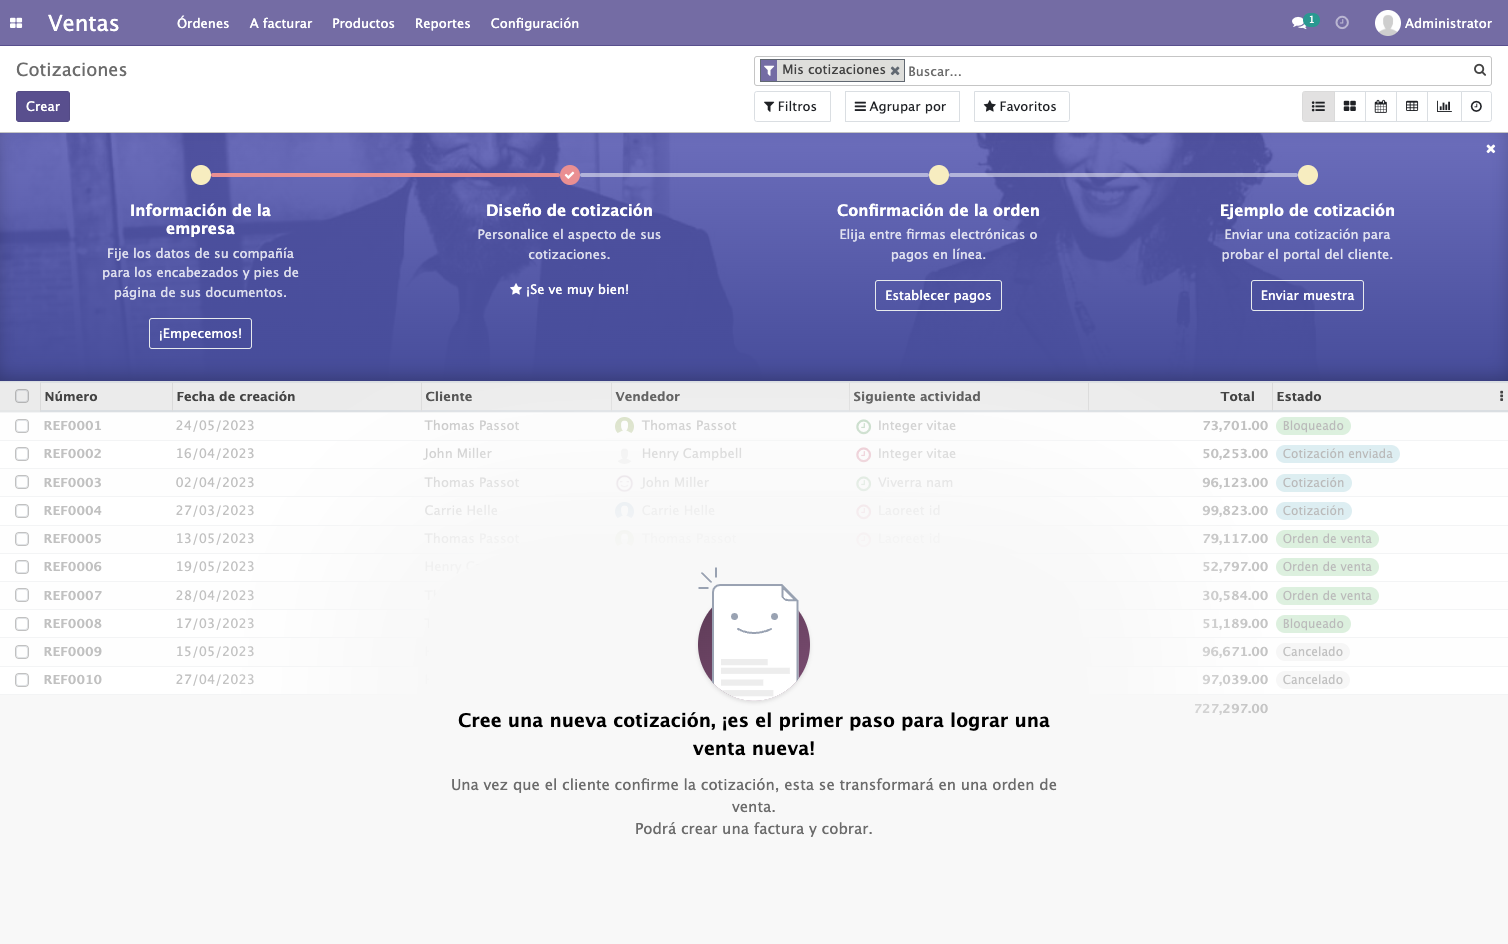Click the date 15/05/2023 in REF0009 row
The width and height of the screenshot is (1508, 944).
click(x=215, y=652)
